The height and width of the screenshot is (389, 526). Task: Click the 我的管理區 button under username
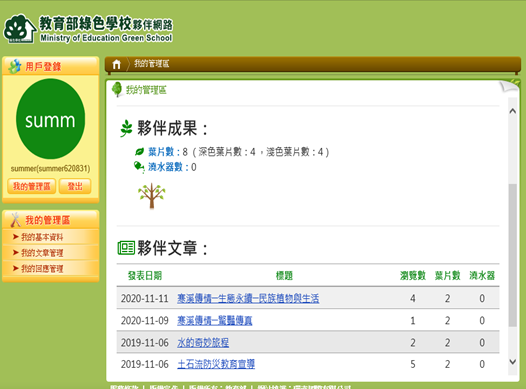(32, 186)
